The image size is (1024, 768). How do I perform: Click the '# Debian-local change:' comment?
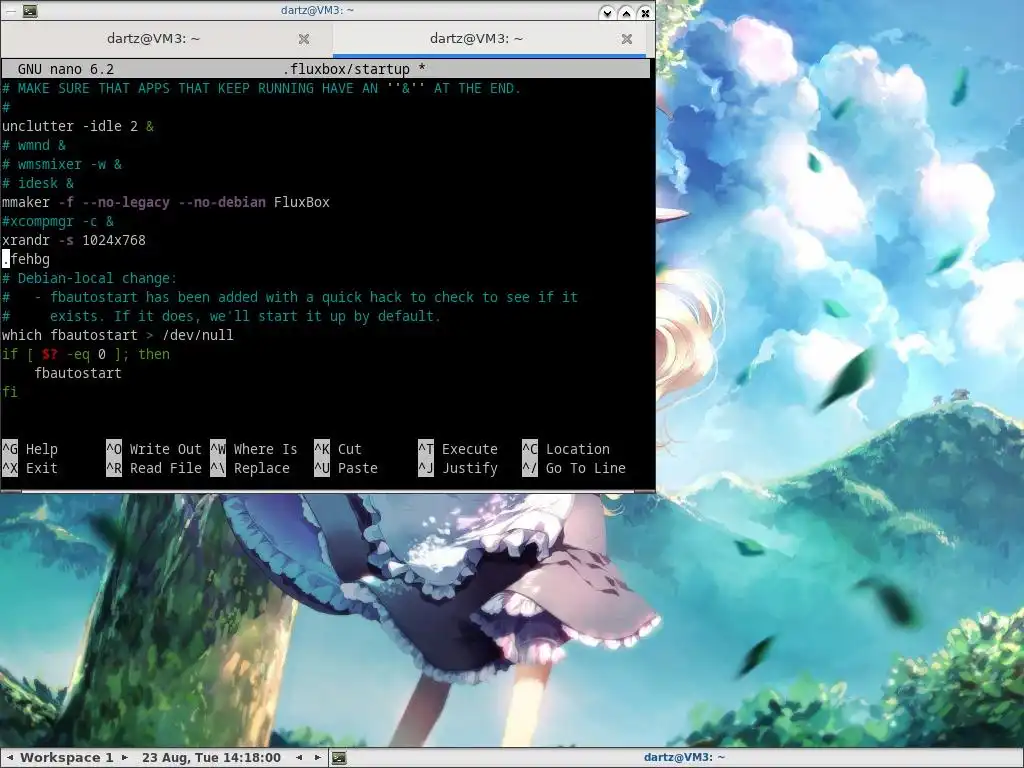coord(89,278)
